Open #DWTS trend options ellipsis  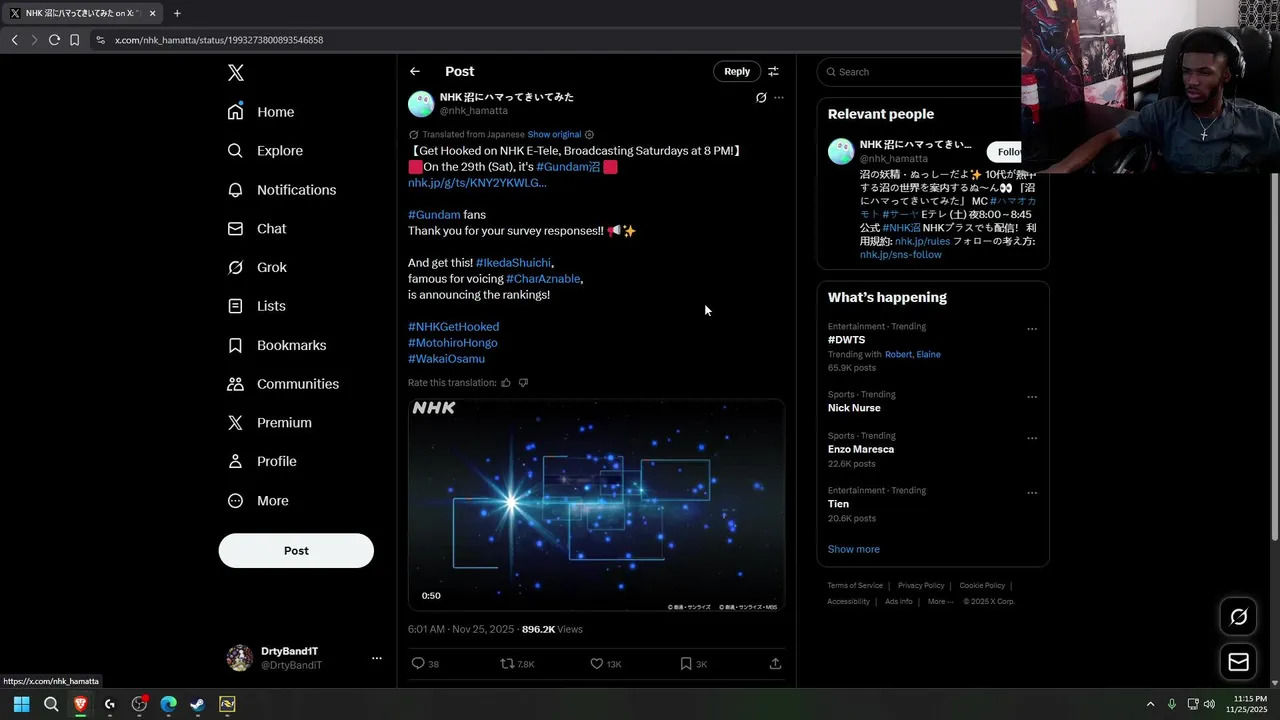pyautogui.click(x=1032, y=329)
